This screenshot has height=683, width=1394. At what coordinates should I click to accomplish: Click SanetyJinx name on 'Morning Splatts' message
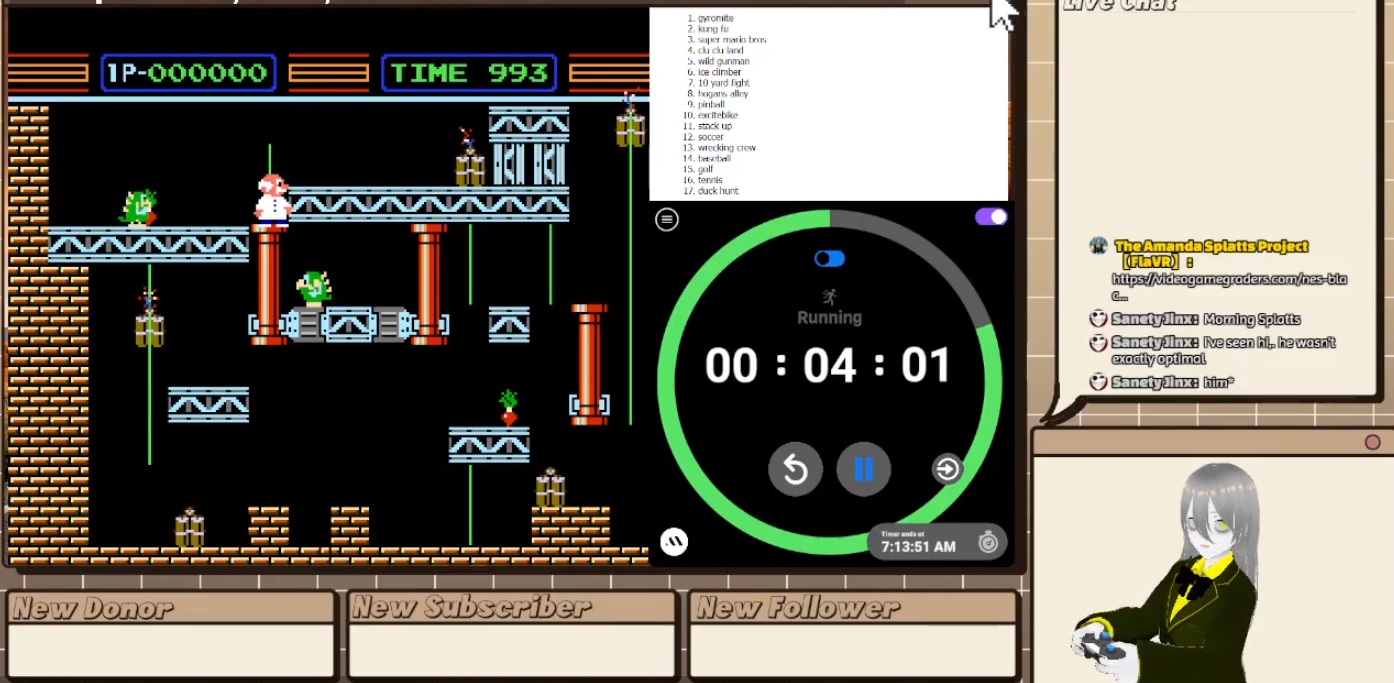(x=1155, y=319)
